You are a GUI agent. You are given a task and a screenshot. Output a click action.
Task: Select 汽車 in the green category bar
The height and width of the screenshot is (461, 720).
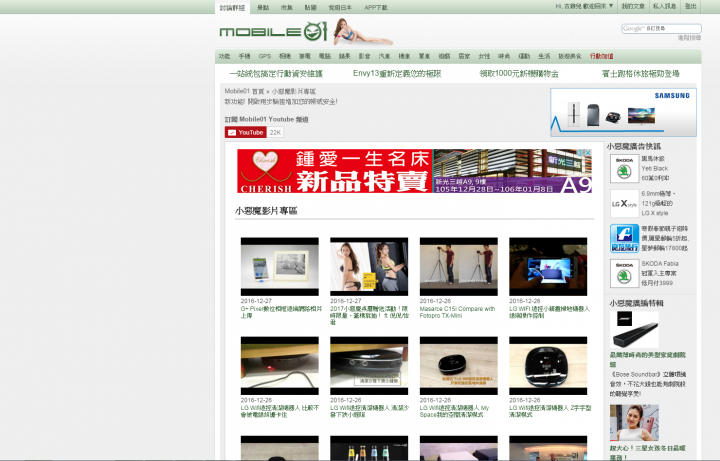click(384, 56)
